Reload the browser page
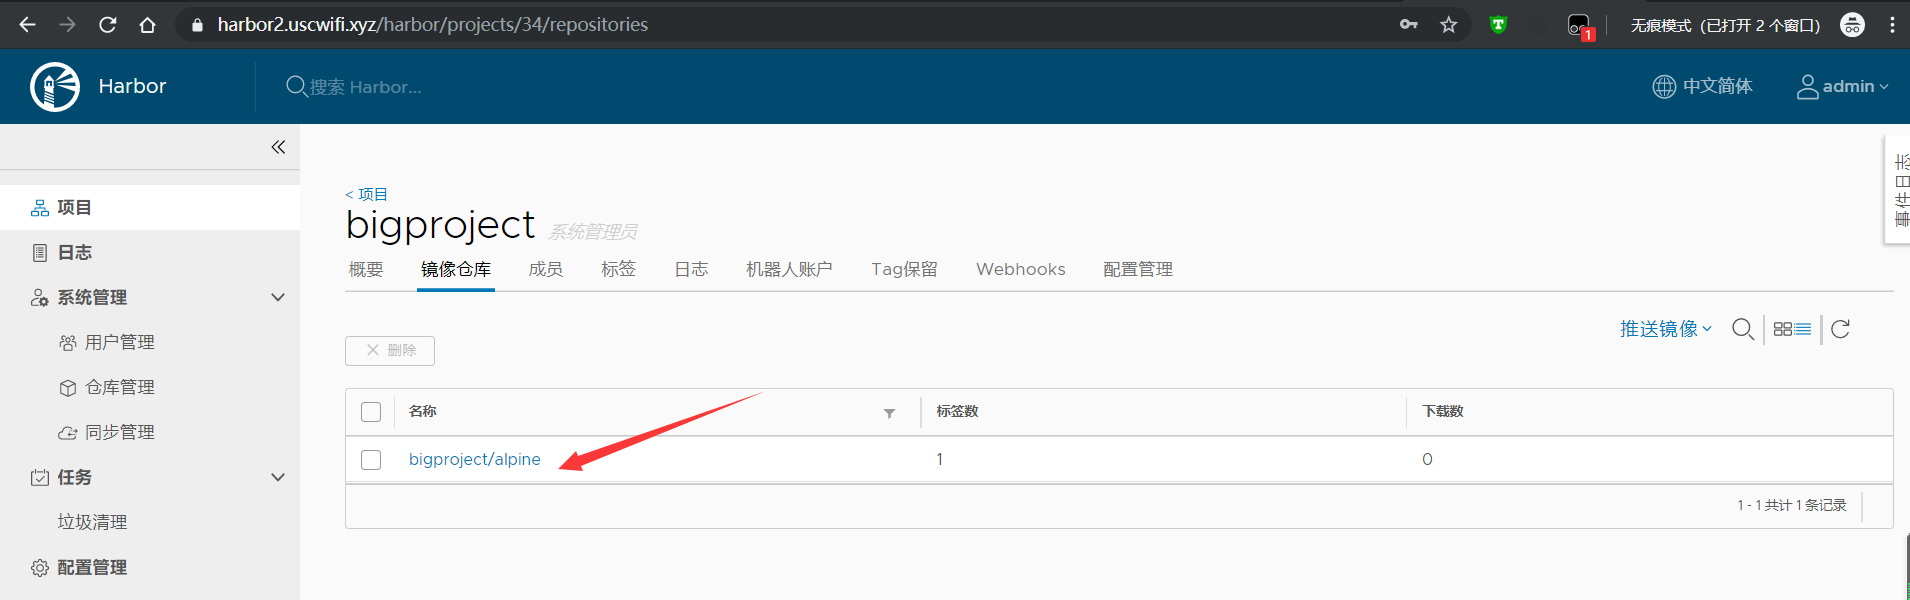Image resolution: width=1910 pixels, height=600 pixels. point(107,24)
